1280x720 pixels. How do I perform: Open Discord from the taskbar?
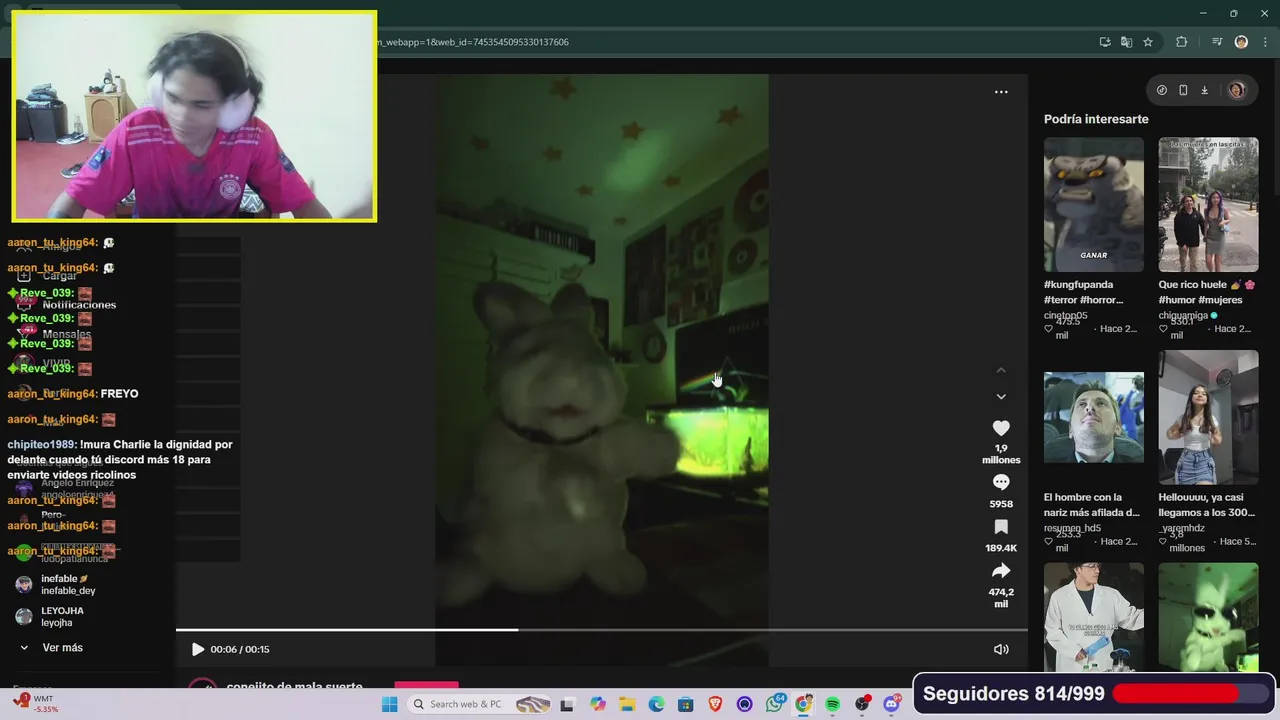[892, 704]
